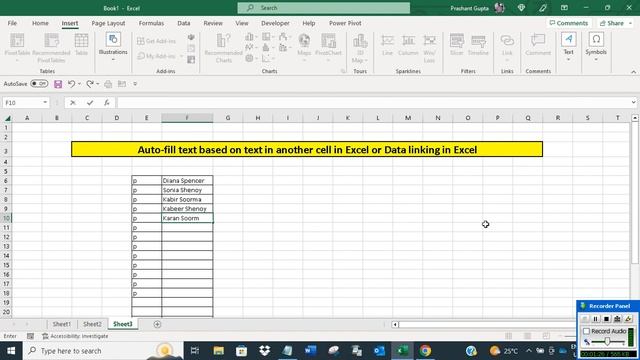Select the cell containing Kabeer Shenoy
This screenshot has width=640, height=360.
point(187,209)
